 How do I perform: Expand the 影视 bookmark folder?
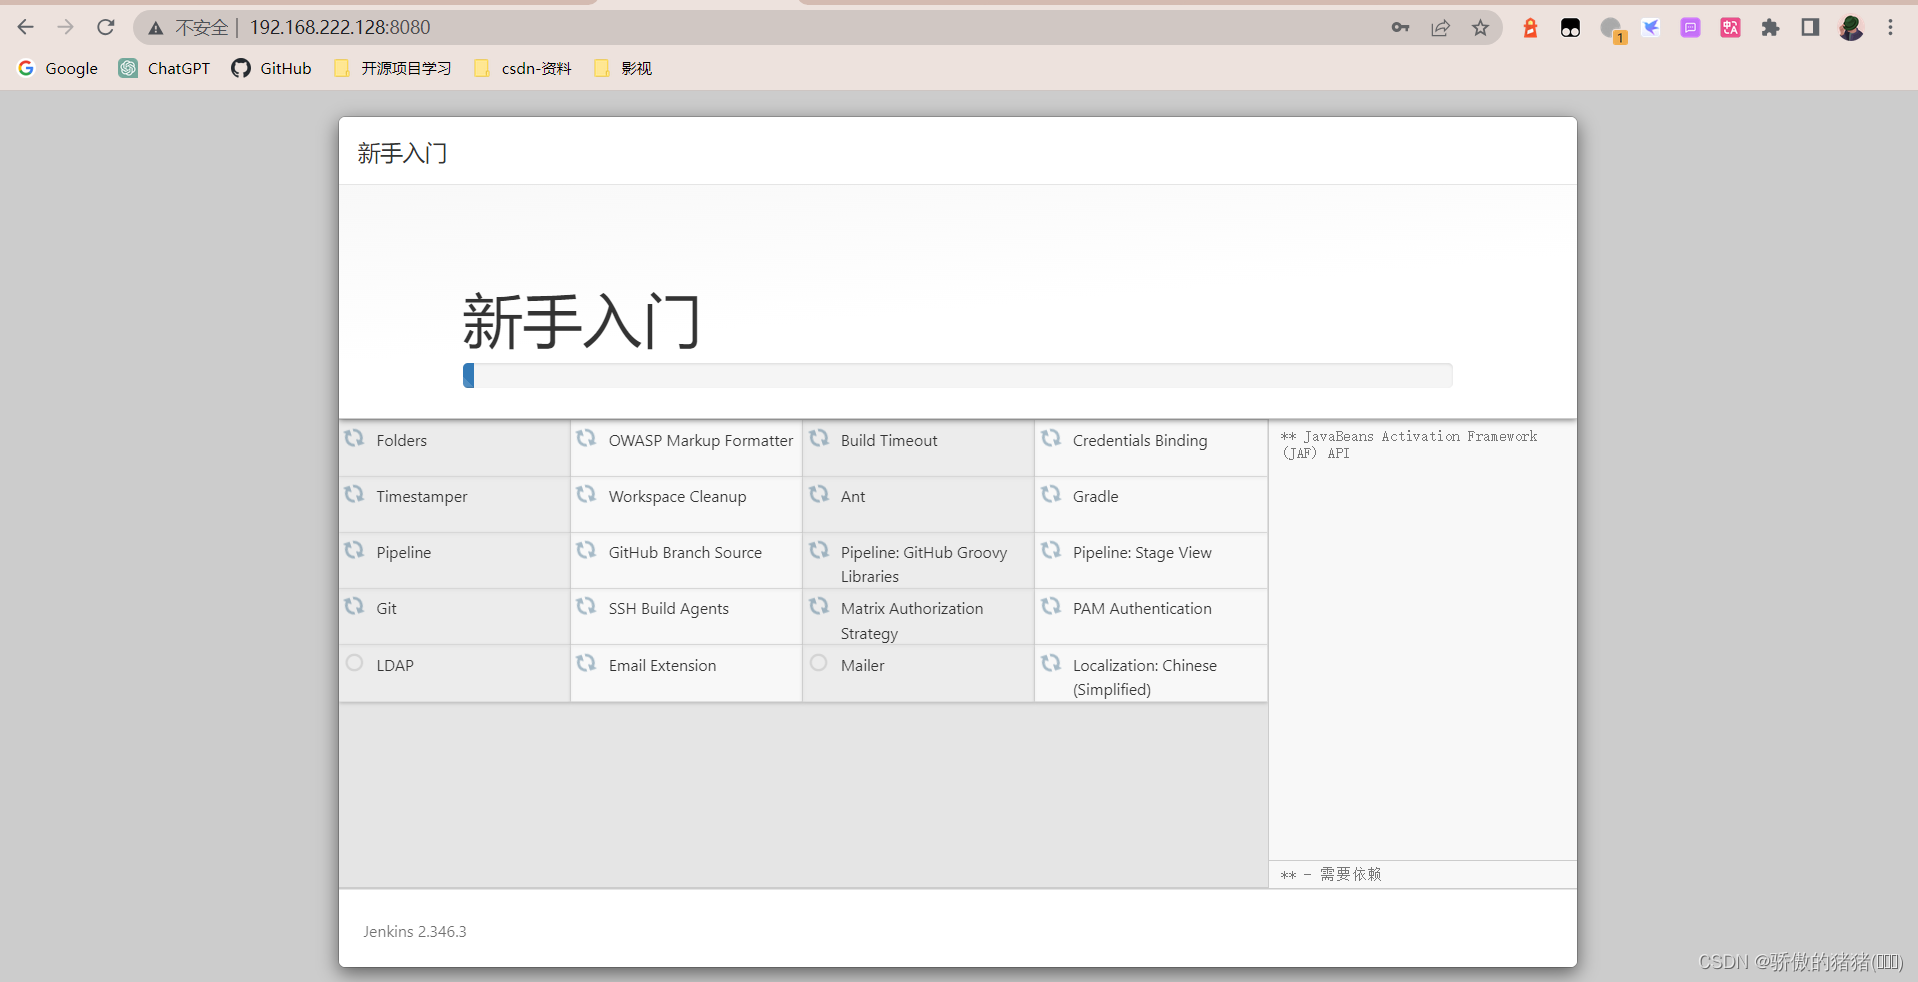623,68
